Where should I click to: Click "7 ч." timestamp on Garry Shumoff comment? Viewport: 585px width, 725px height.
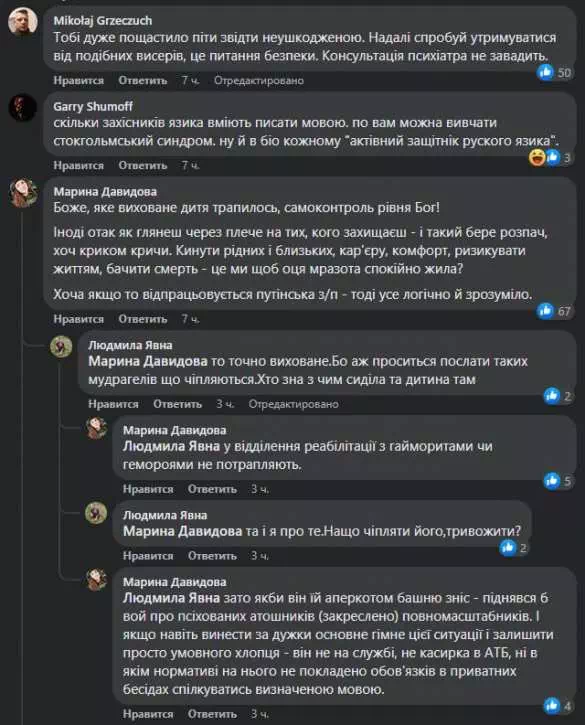pos(191,166)
